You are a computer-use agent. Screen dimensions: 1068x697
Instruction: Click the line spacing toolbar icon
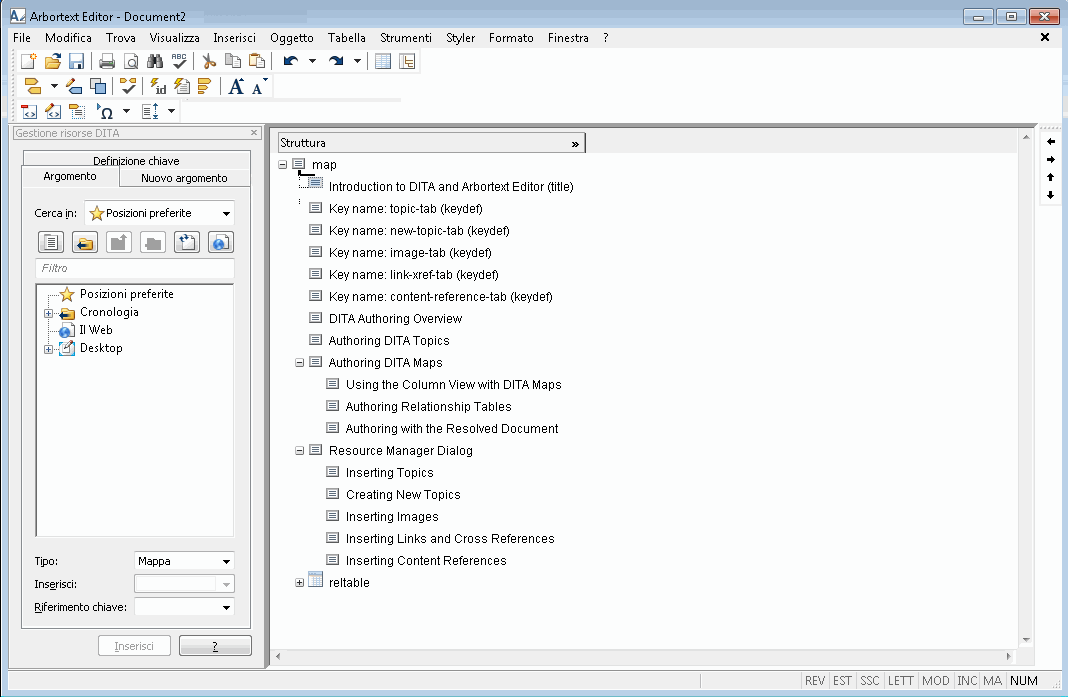pos(150,111)
